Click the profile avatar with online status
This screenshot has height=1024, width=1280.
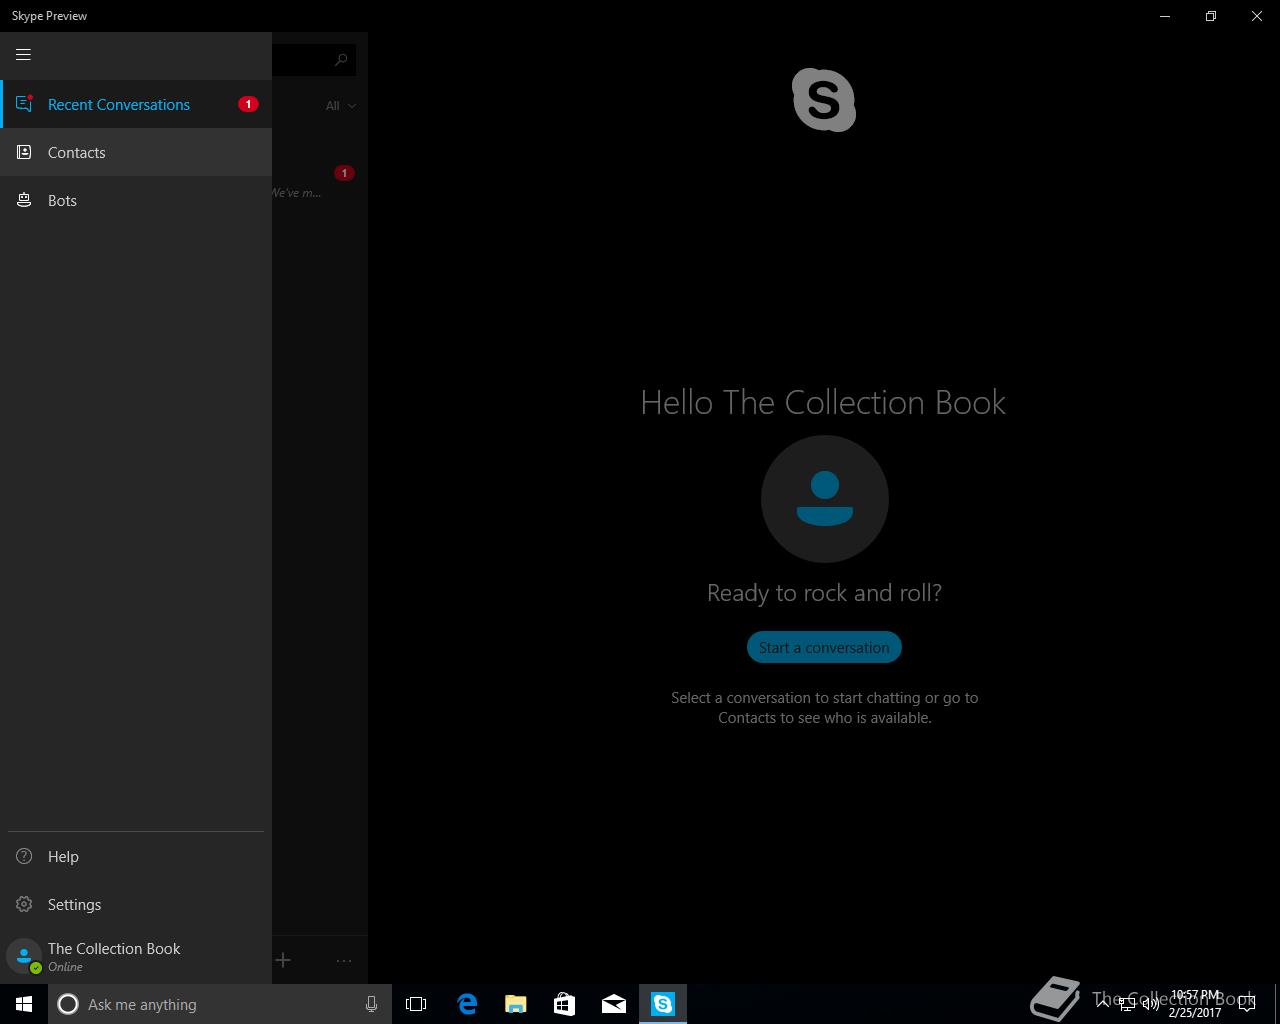[x=24, y=956]
